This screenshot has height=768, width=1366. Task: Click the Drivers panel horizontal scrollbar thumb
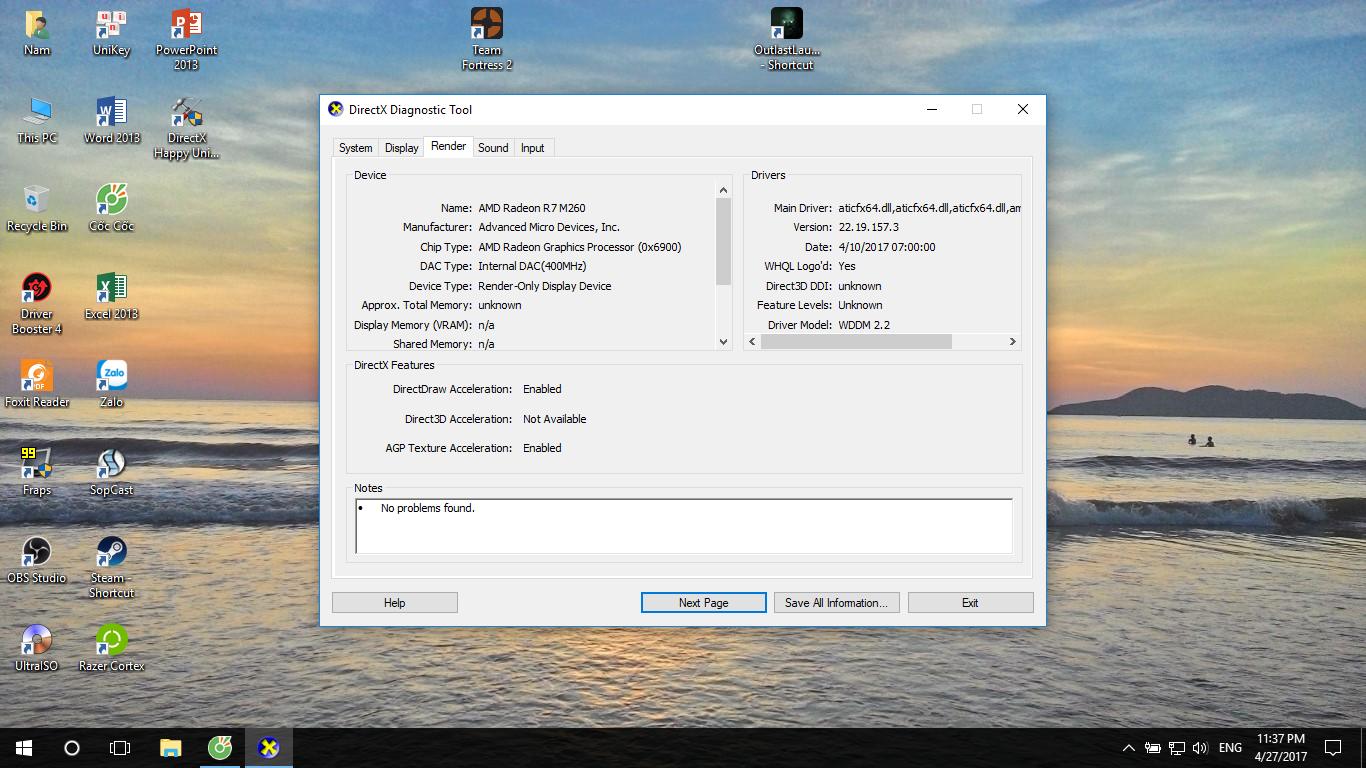coord(856,342)
